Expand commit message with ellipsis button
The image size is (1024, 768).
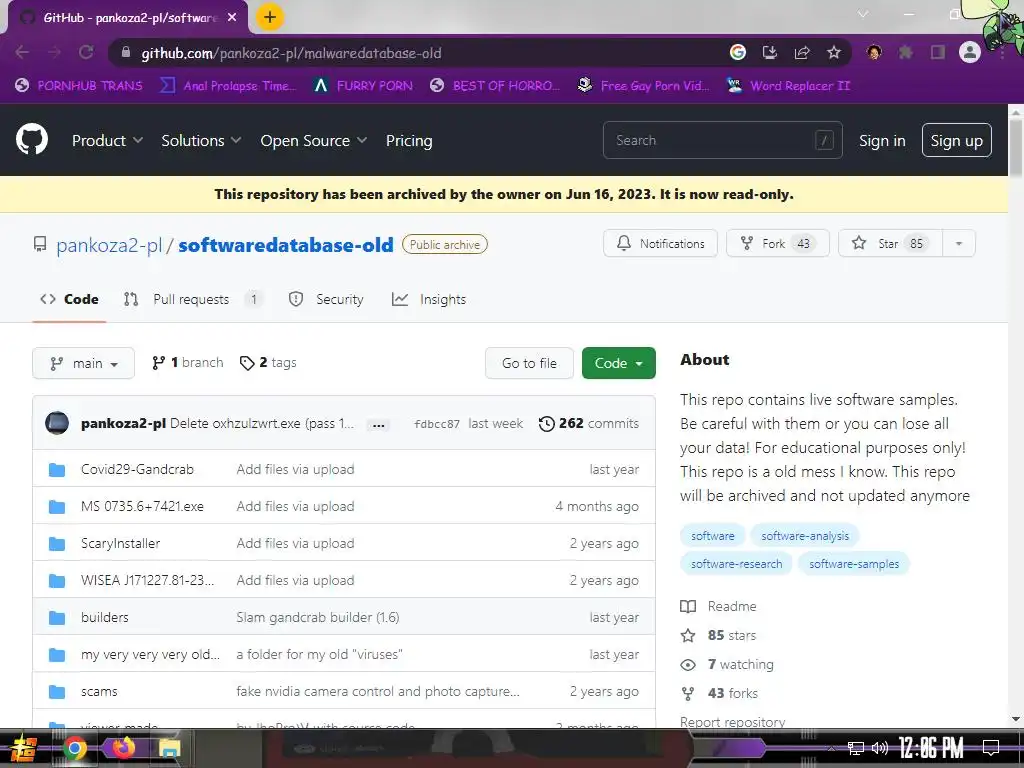pos(378,424)
